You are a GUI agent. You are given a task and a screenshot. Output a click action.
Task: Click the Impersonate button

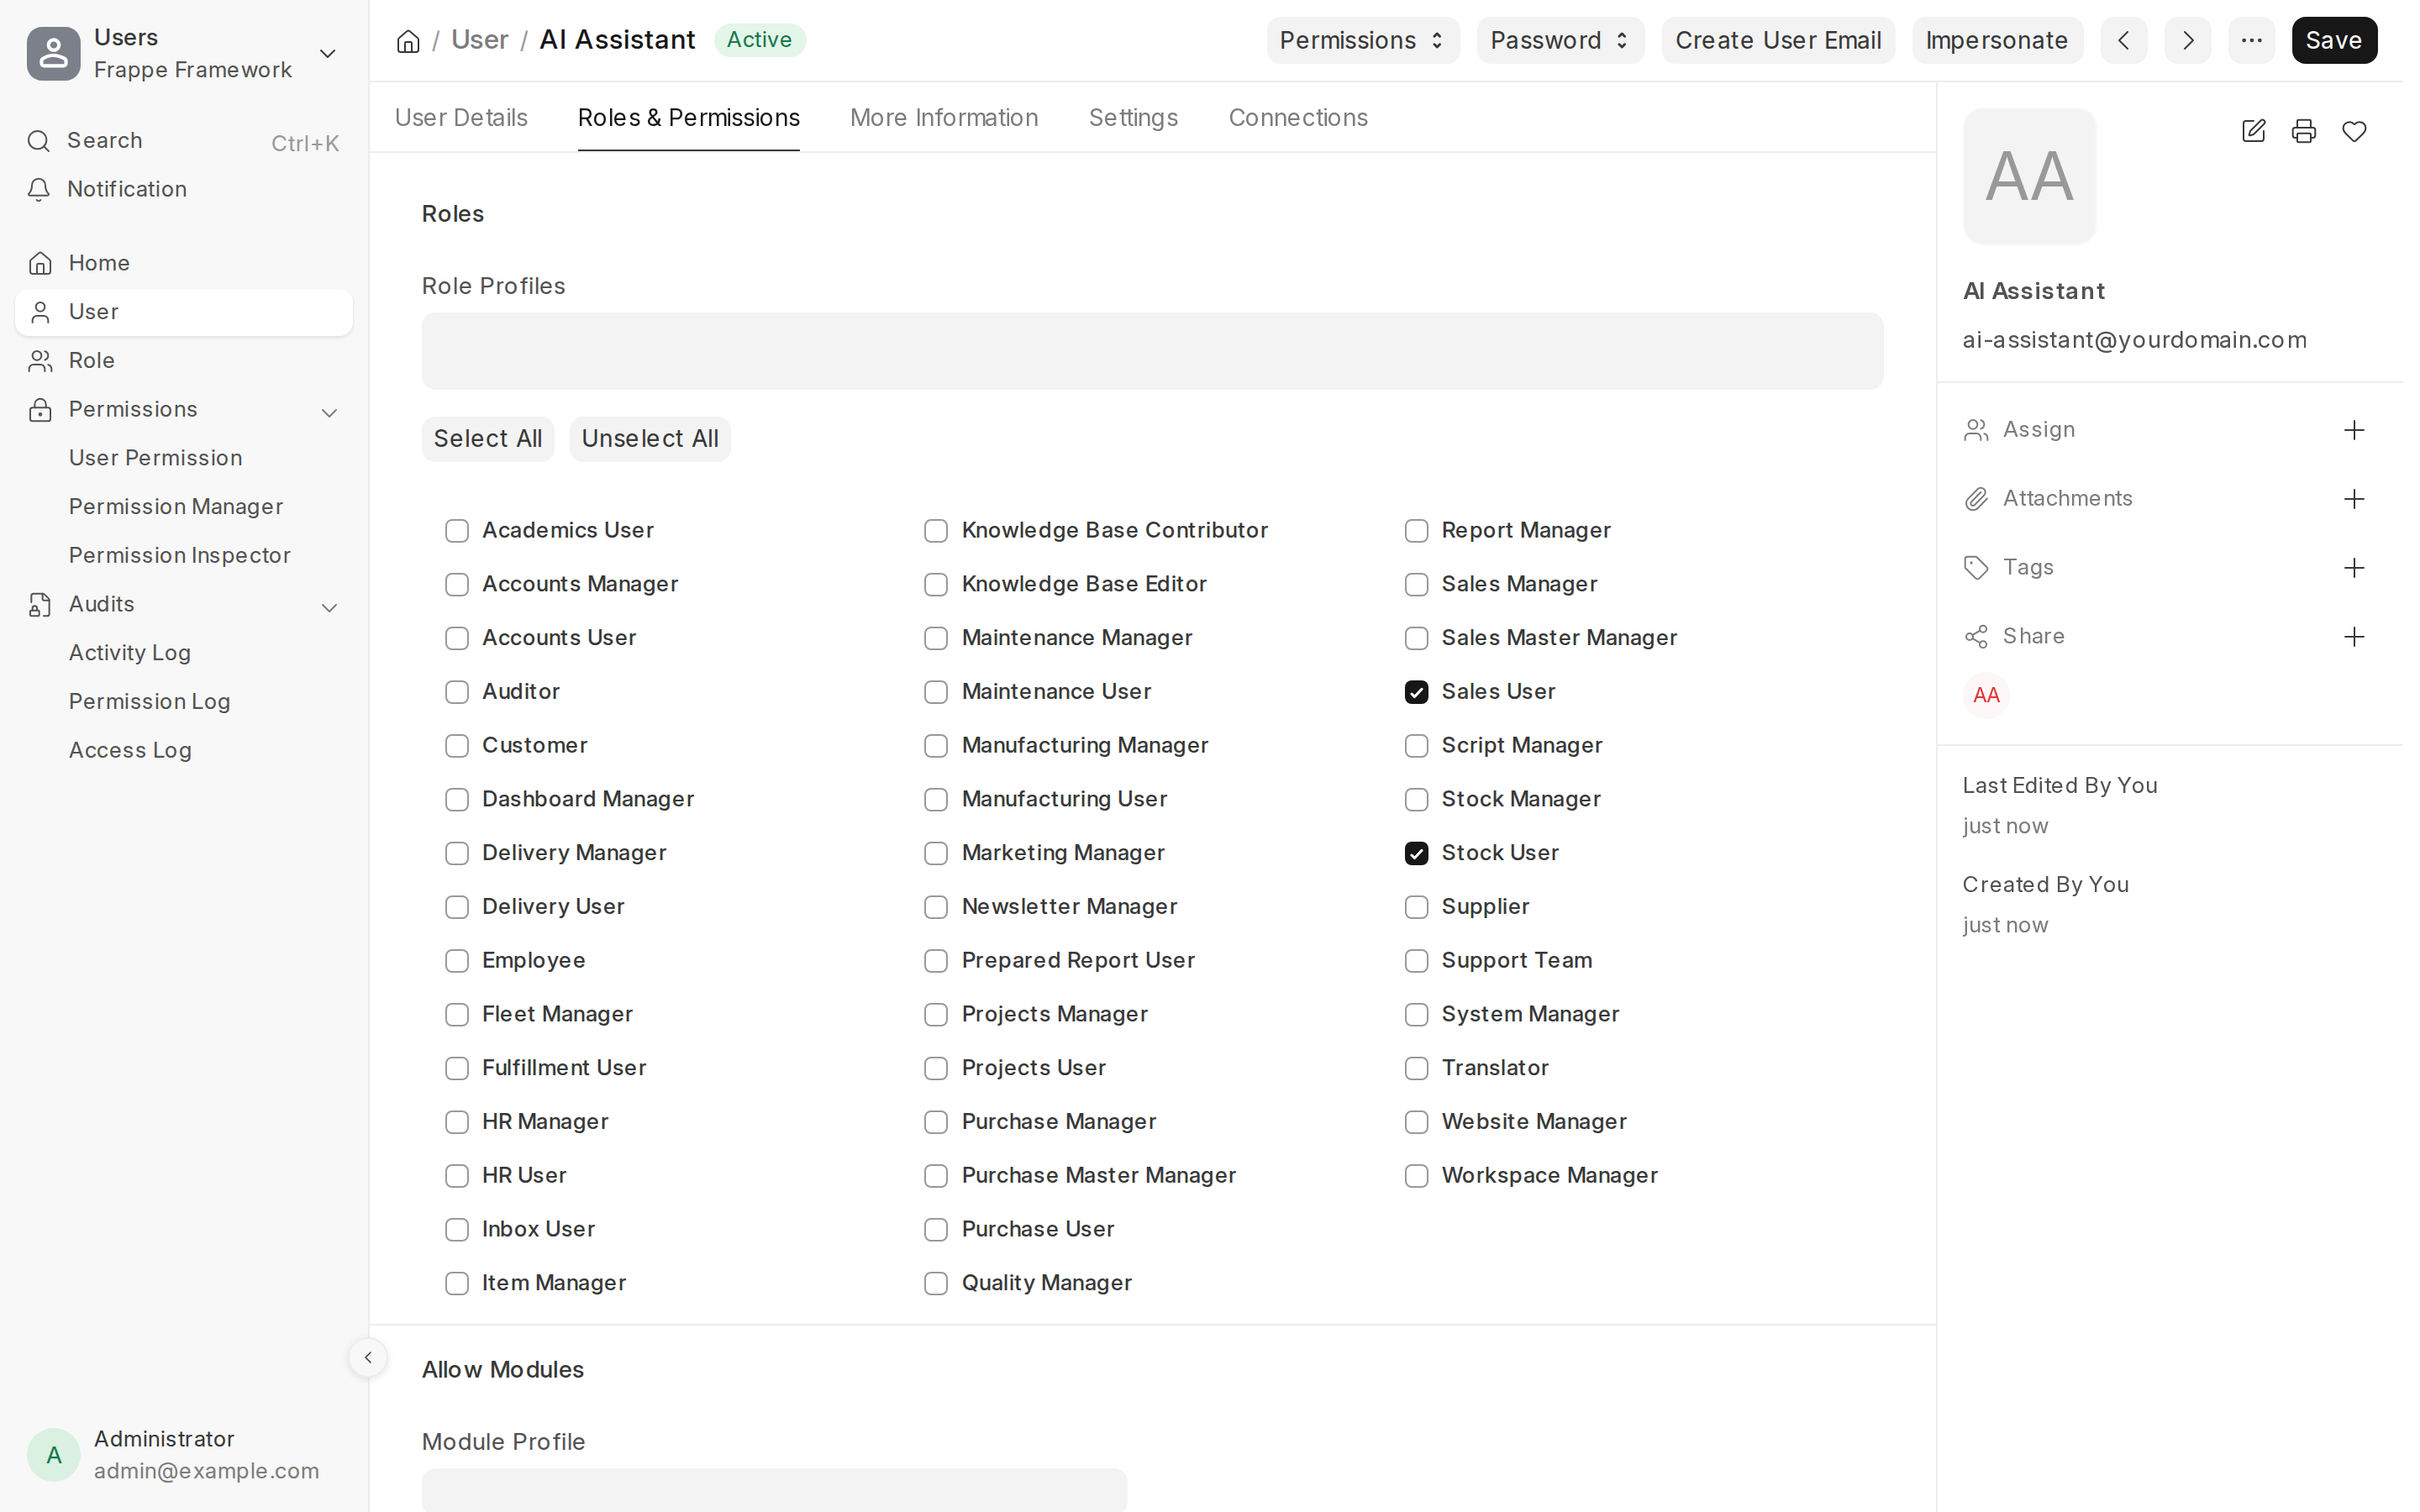point(1997,41)
